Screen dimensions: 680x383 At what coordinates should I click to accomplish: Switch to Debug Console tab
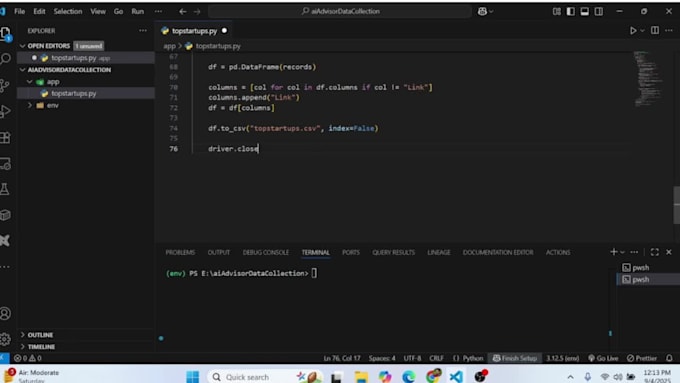265,252
